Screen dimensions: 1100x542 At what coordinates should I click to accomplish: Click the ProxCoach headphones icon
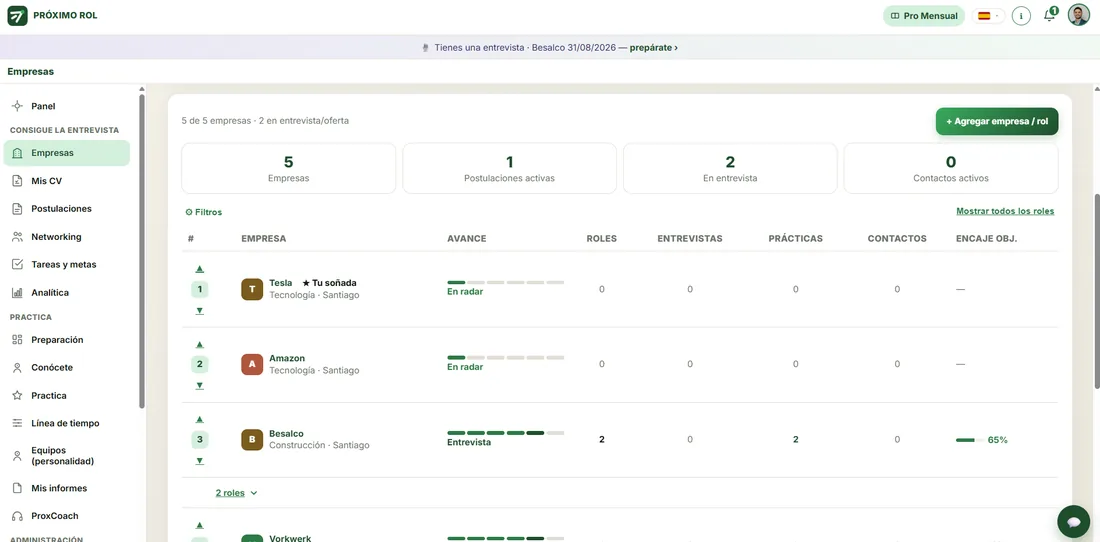(x=18, y=516)
